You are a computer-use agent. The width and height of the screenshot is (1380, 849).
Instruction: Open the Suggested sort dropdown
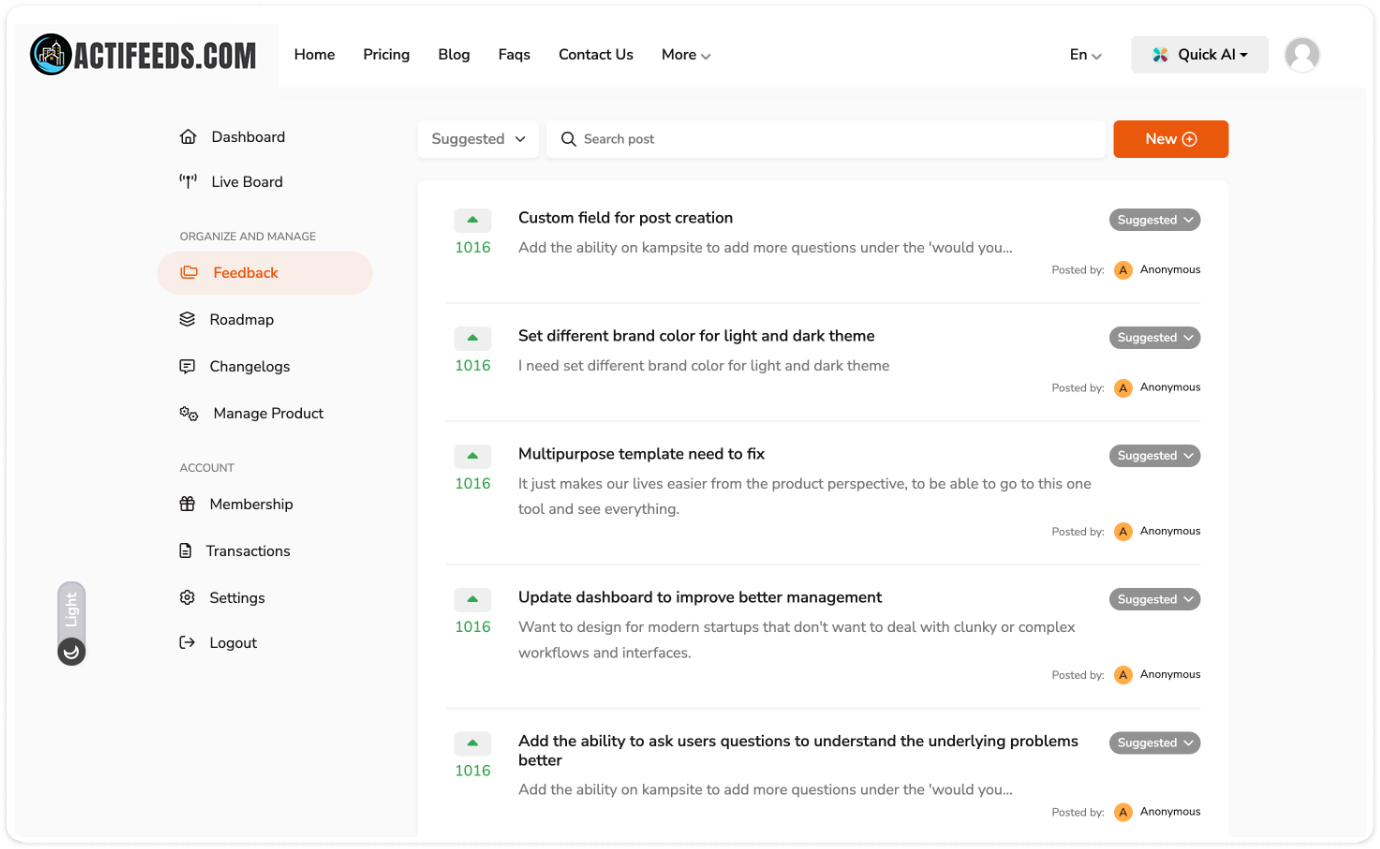[478, 139]
